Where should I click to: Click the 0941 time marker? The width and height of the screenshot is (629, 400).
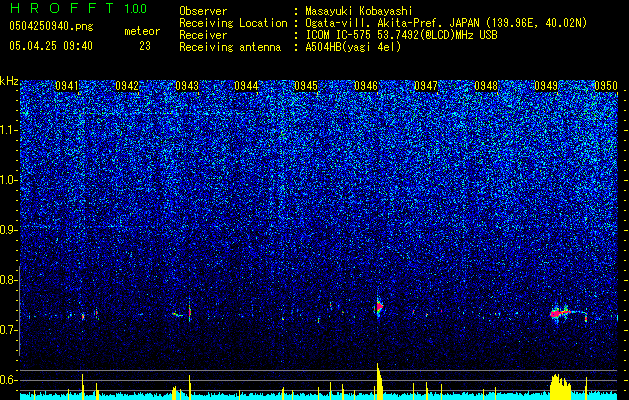coord(67,86)
